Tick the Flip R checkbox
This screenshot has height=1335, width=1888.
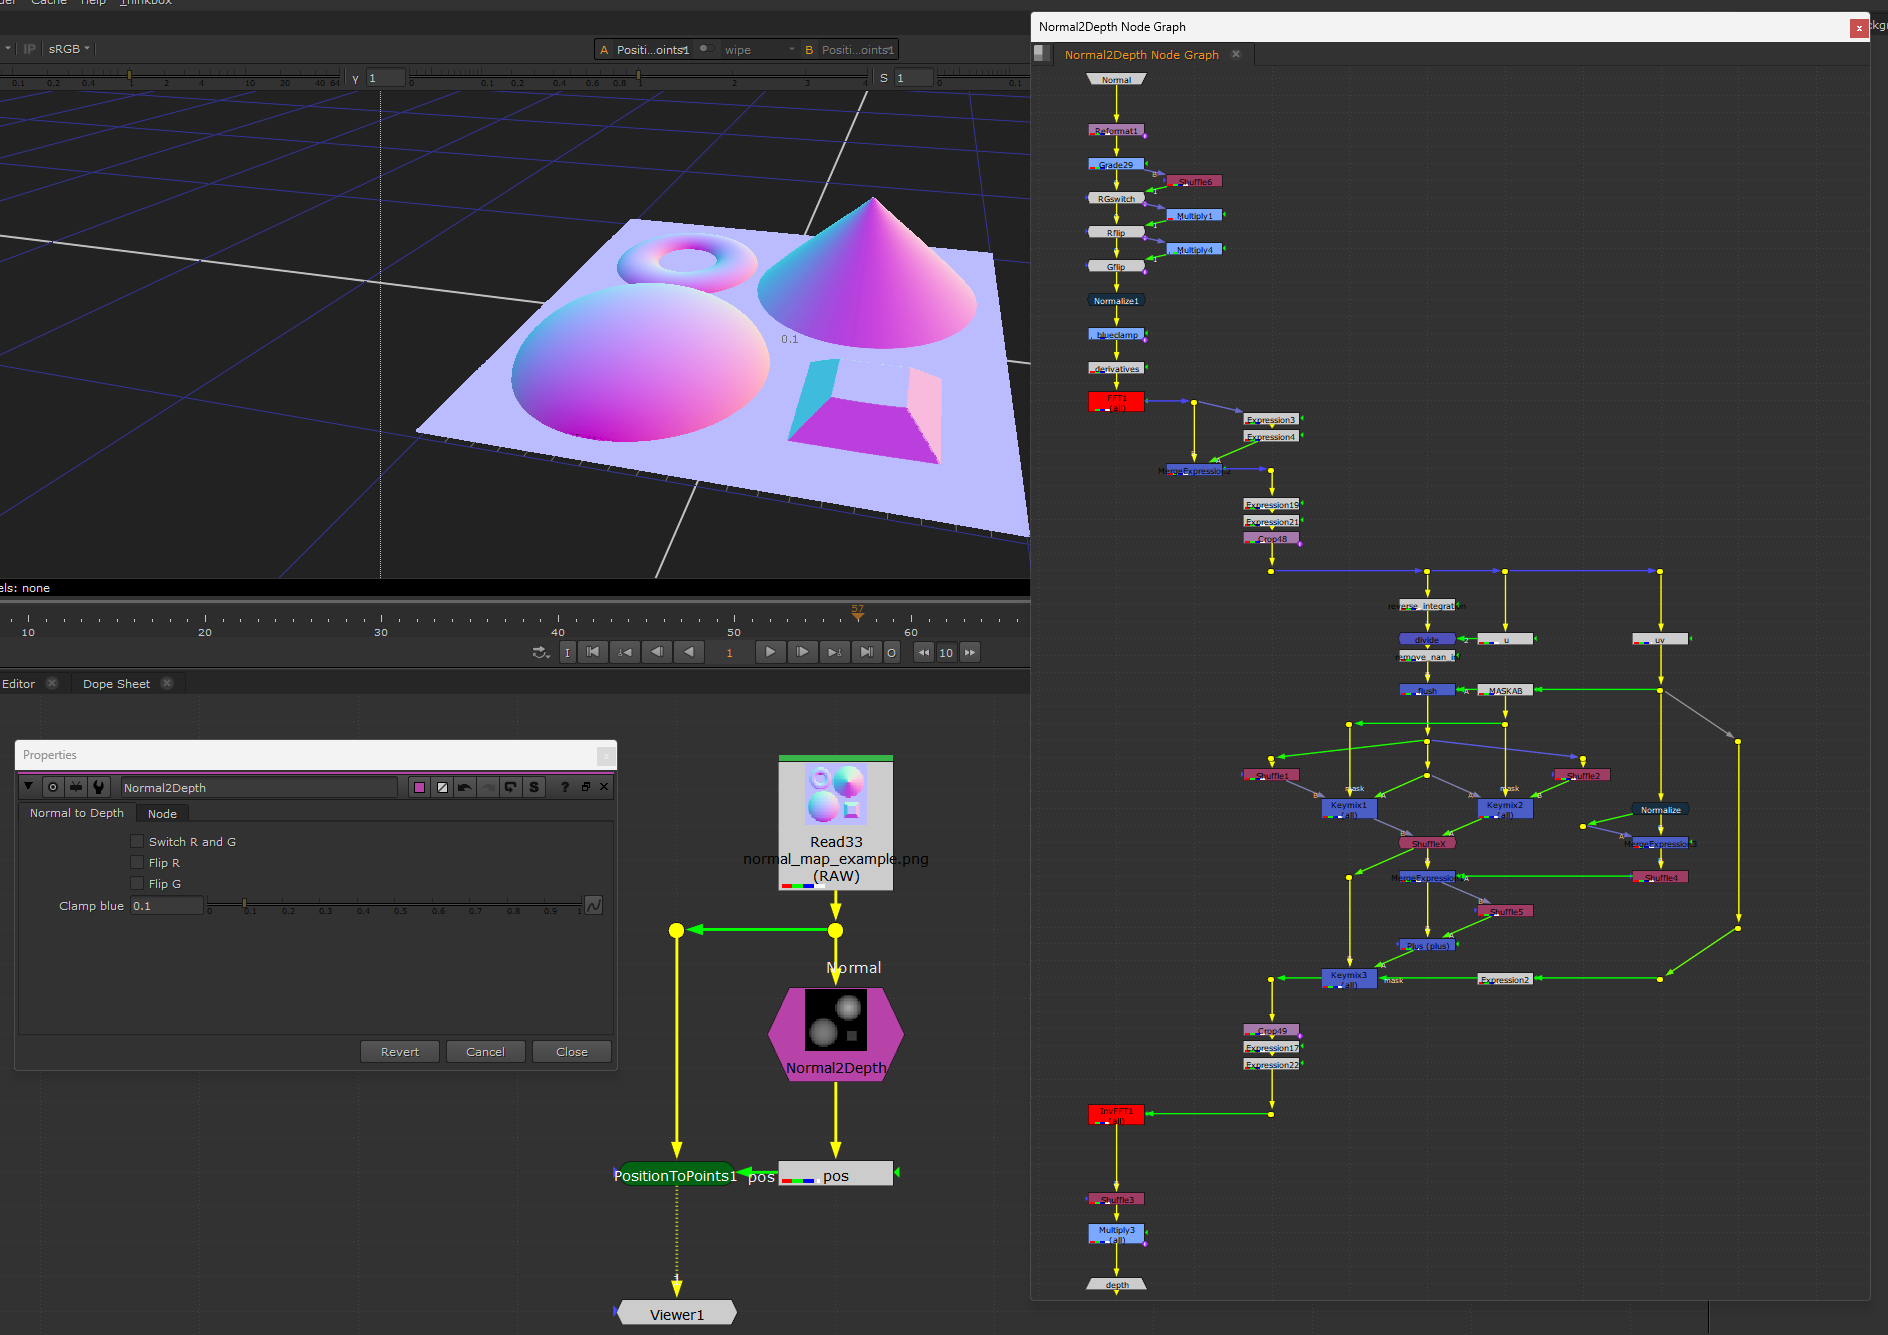pyautogui.click(x=137, y=863)
